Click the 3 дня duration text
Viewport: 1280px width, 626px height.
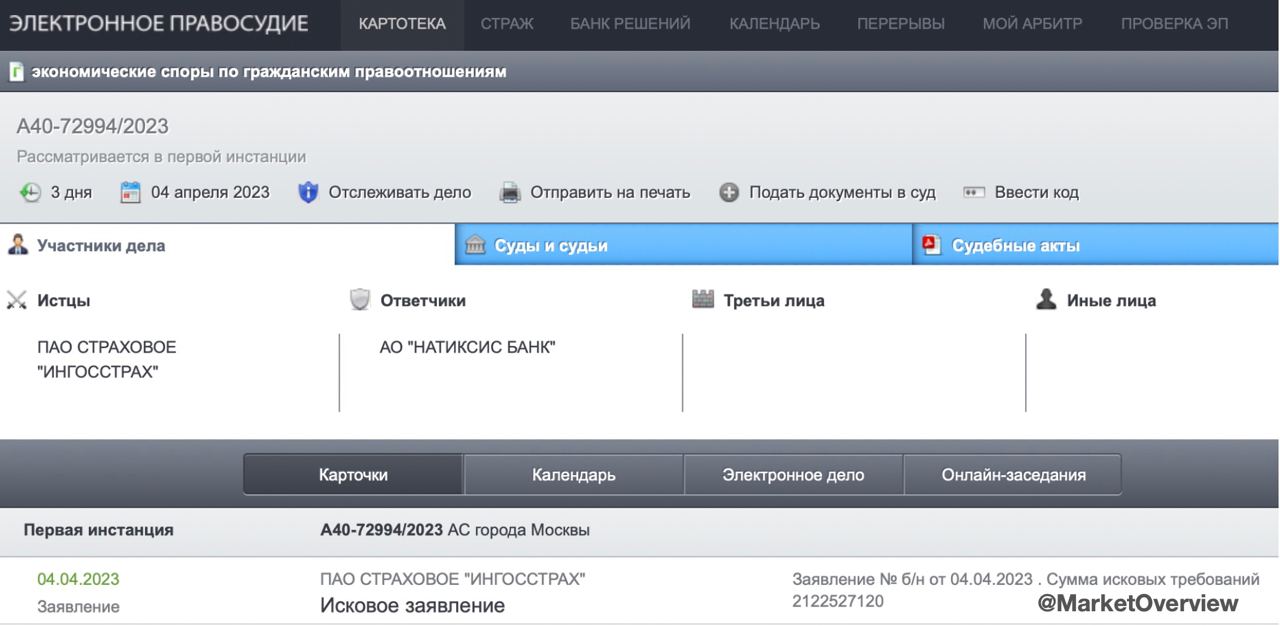[x=71, y=193]
